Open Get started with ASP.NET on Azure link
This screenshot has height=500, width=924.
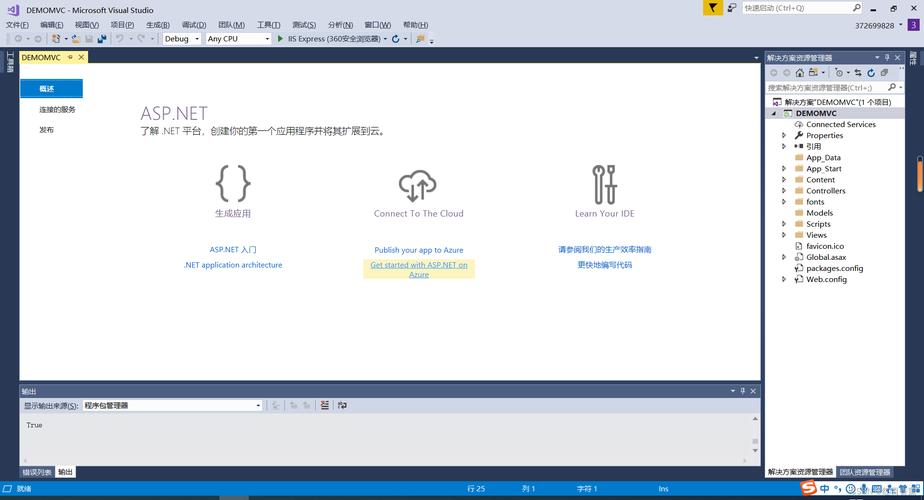pyautogui.click(x=419, y=269)
